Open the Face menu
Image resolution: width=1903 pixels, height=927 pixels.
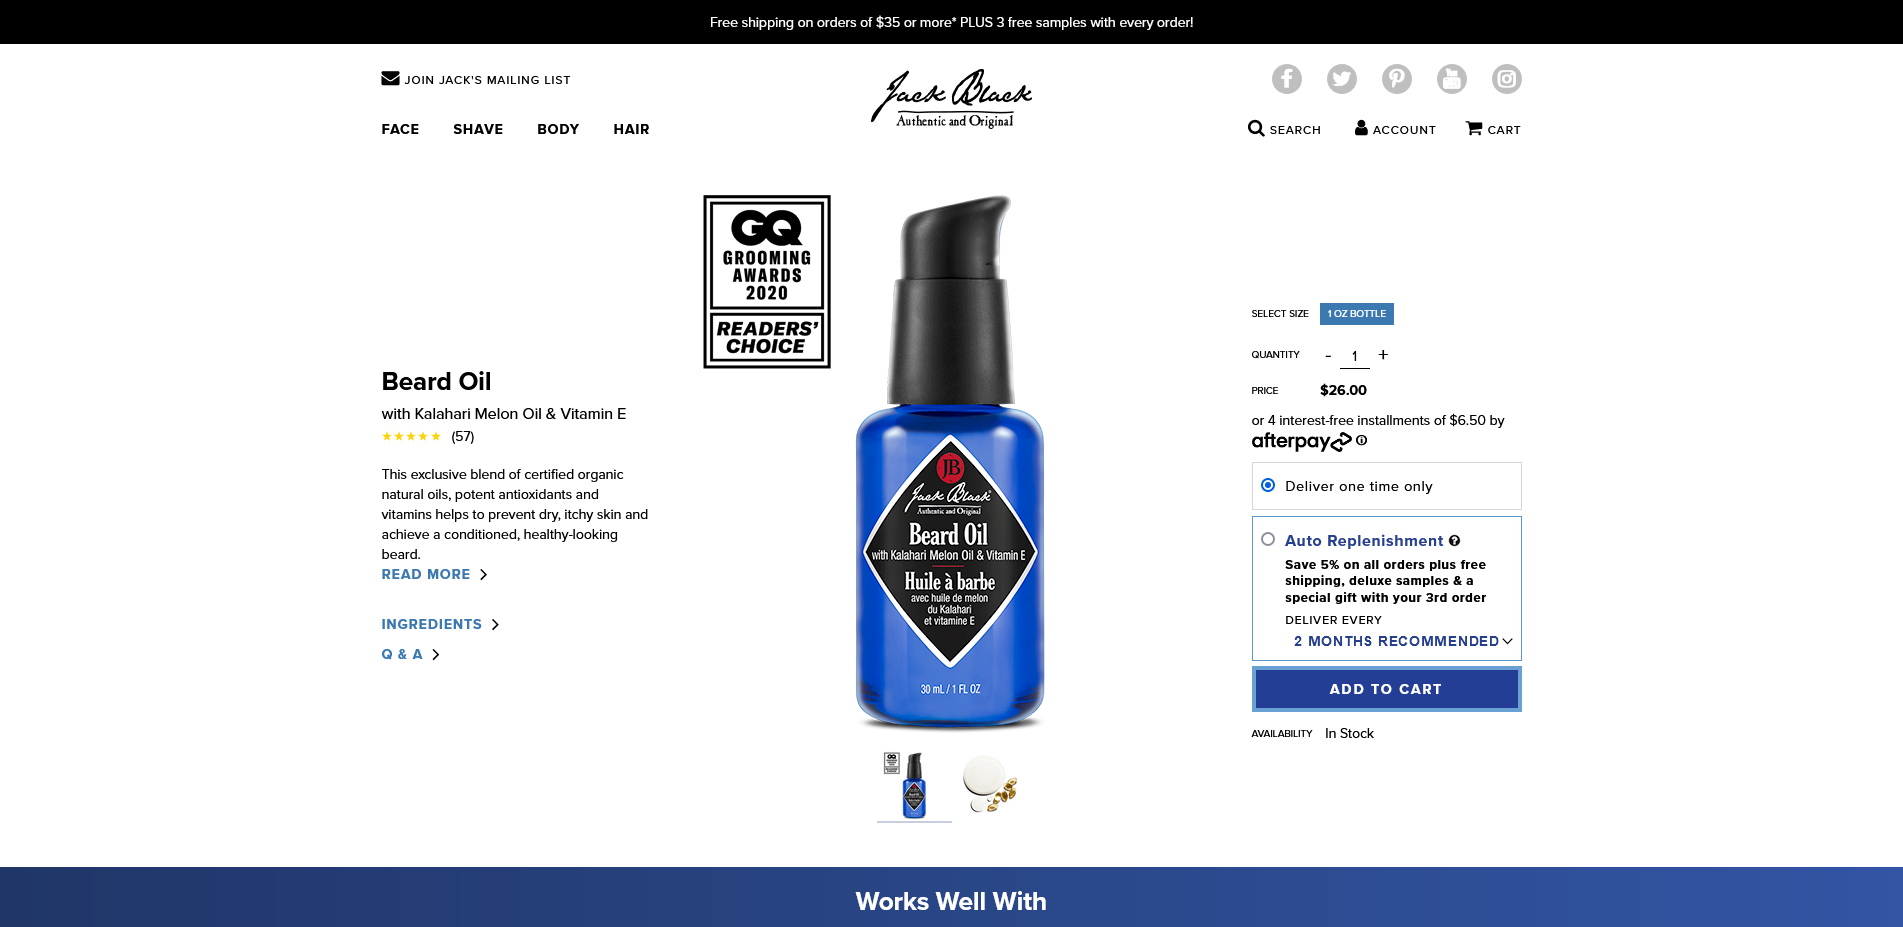400,129
